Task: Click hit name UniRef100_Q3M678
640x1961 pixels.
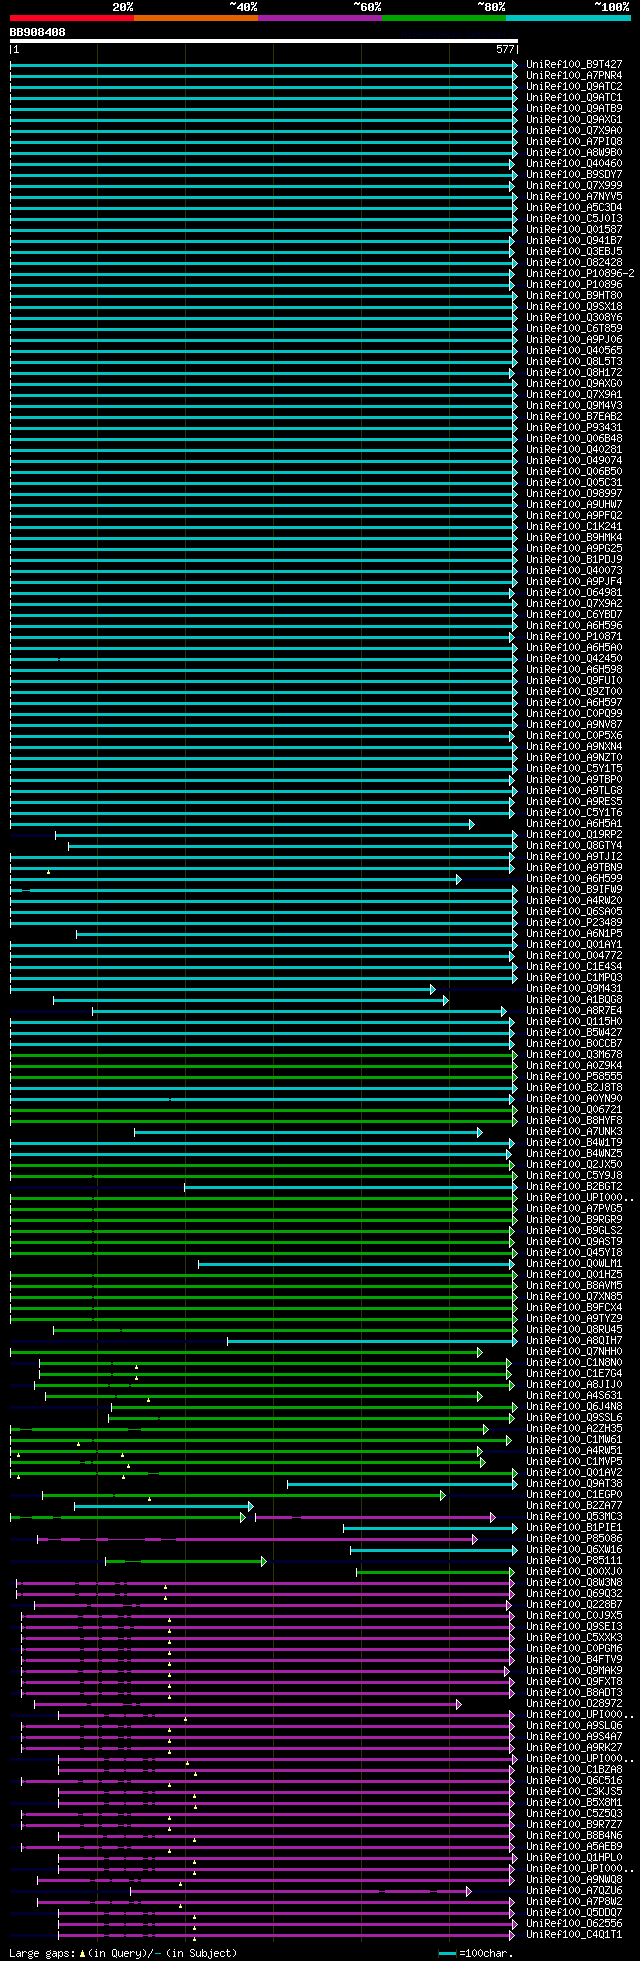Action: [574, 1054]
